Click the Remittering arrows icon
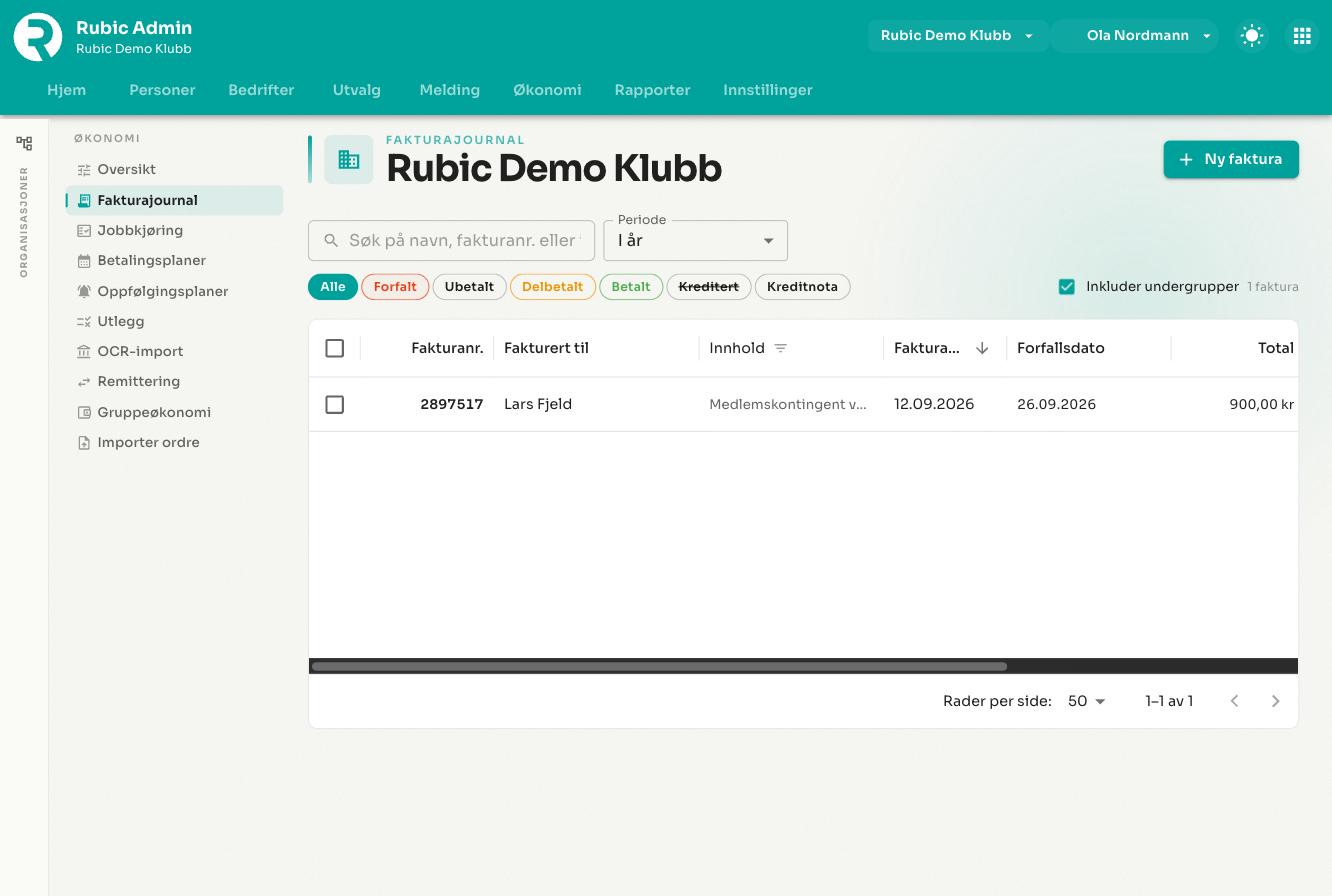This screenshot has height=896, width=1332. click(x=84, y=382)
